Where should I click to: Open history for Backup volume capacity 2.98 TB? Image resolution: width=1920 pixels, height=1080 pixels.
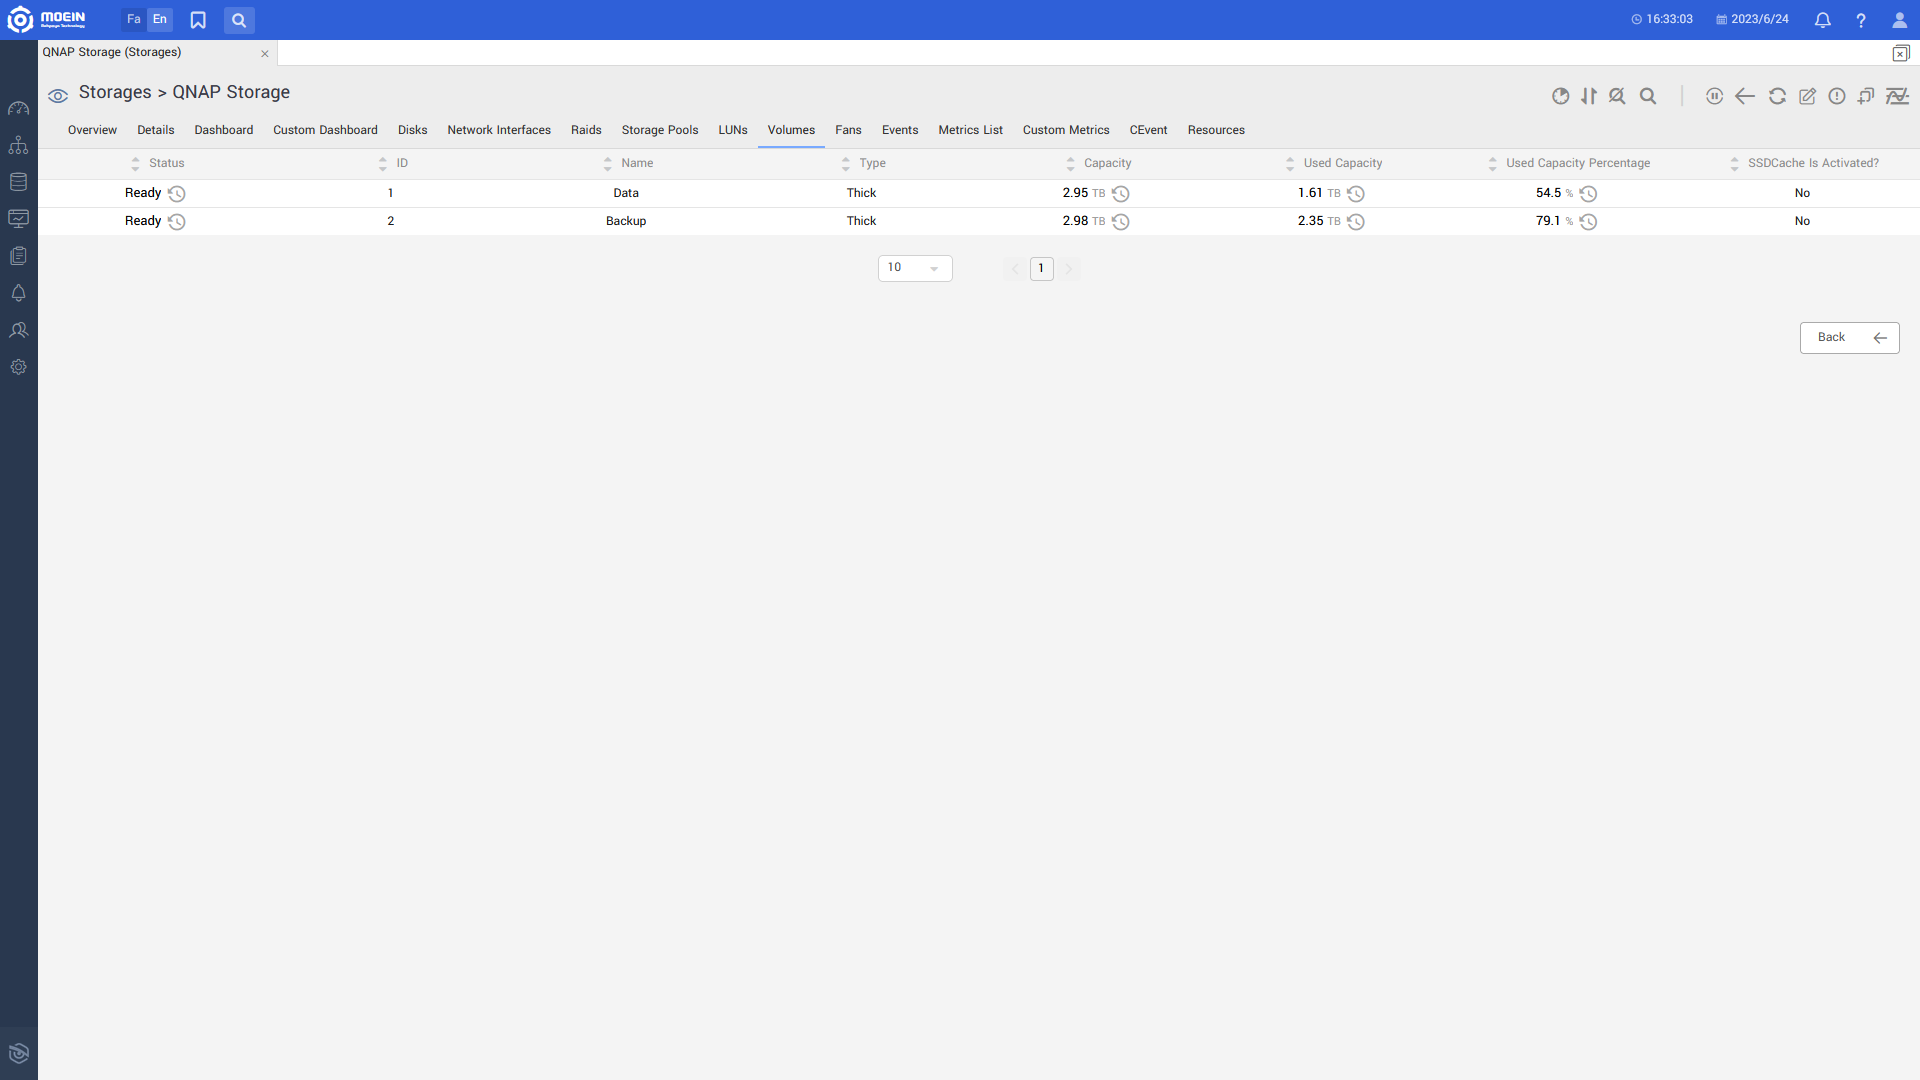(1121, 222)
